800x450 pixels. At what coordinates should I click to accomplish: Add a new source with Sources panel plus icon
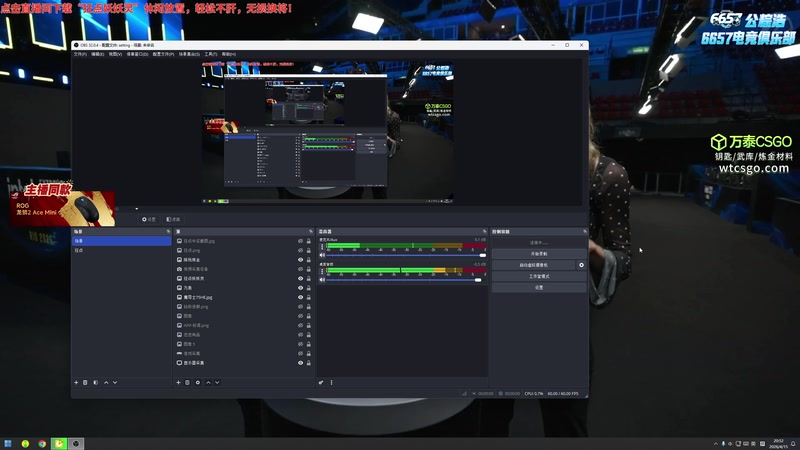point(178,382)
